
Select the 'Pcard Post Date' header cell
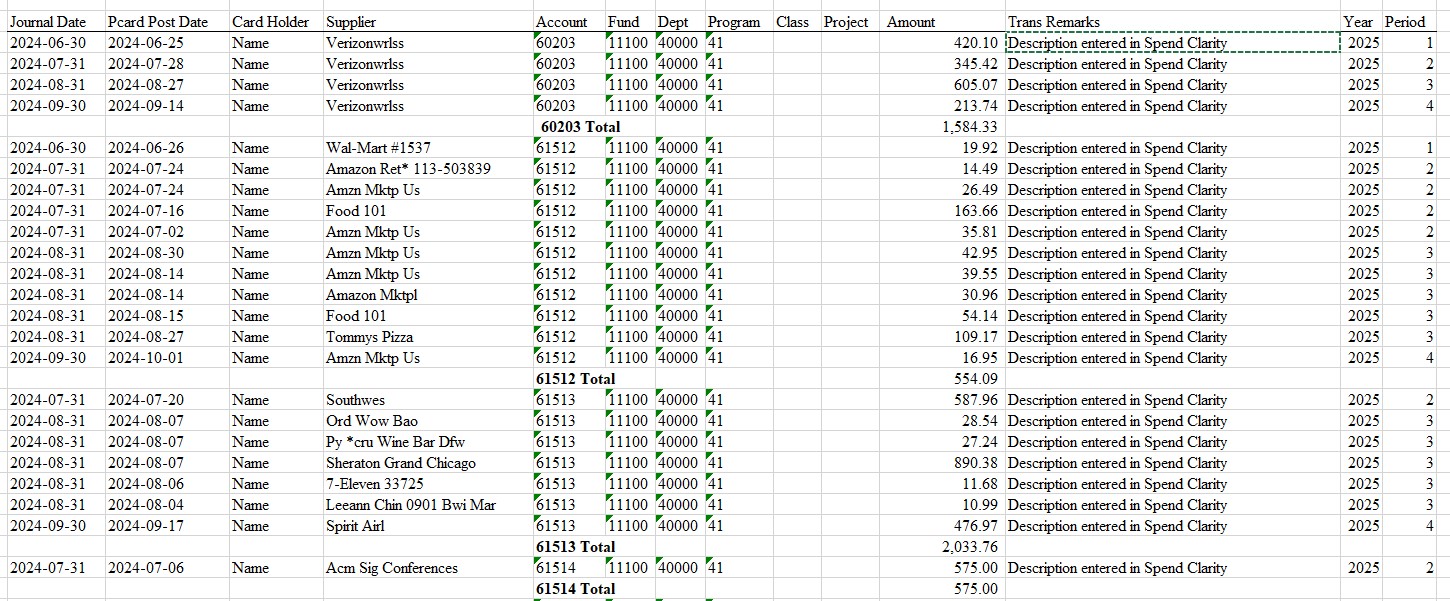tap(167, 21)
